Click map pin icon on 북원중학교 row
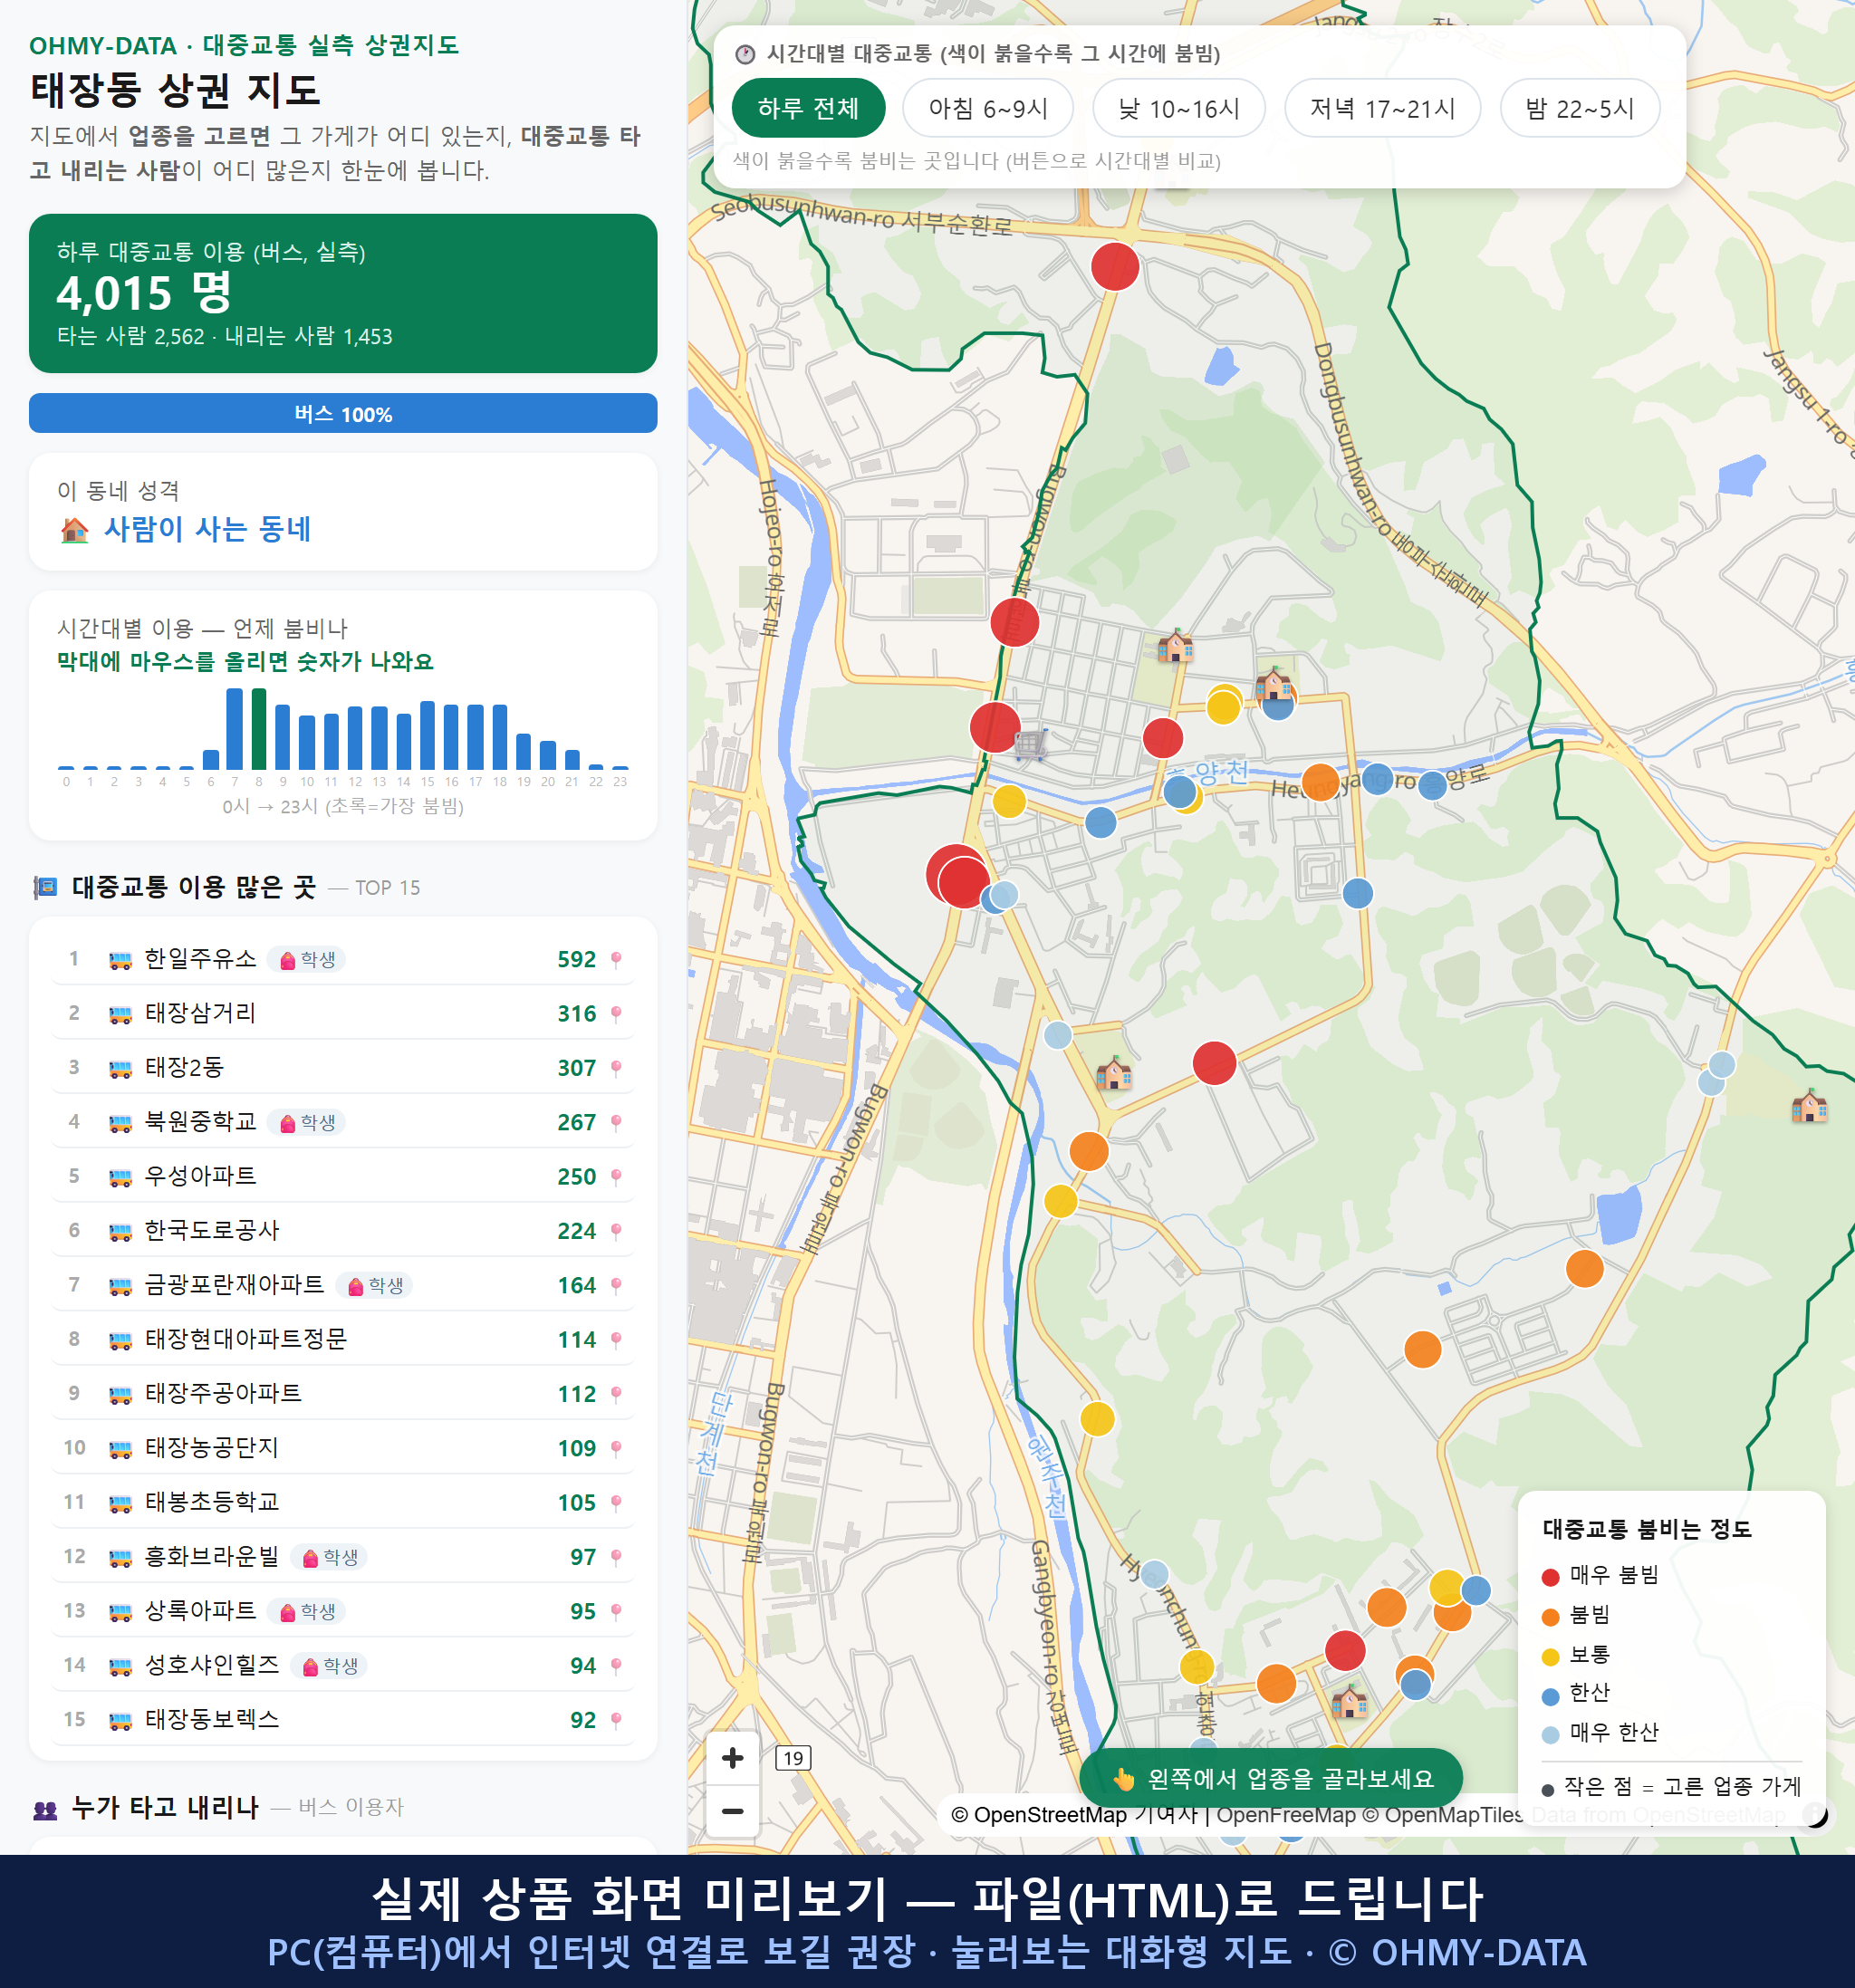Screen dimensions: 1855x1988 pos(616,1123)
